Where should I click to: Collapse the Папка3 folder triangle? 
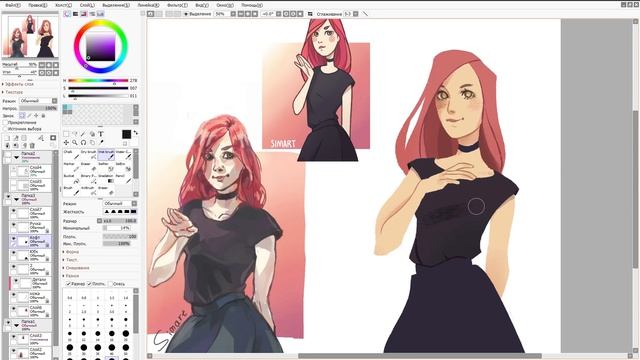tap(17, 200)
